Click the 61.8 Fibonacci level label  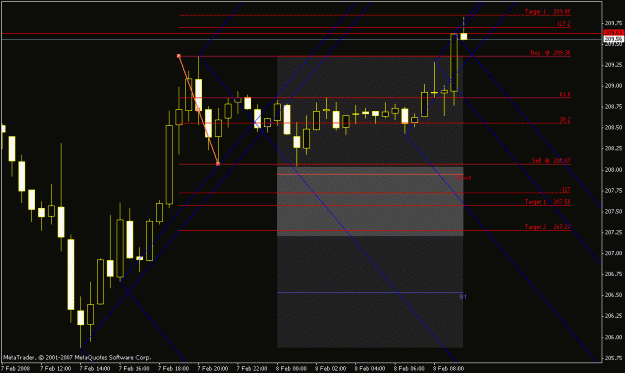pos(565,94)
